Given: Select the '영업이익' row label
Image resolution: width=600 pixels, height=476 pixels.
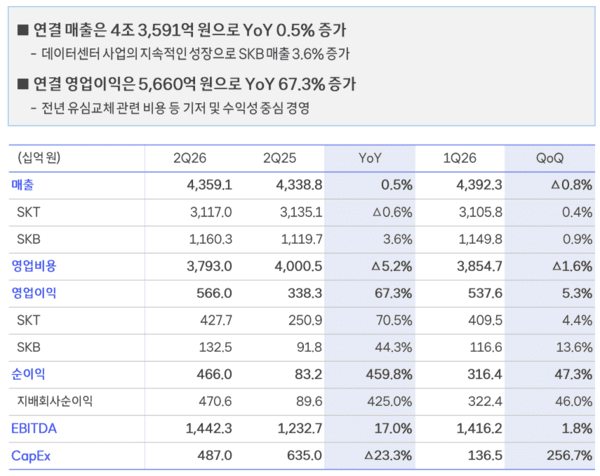Looking at the screenshot, I should coord(34,293).
